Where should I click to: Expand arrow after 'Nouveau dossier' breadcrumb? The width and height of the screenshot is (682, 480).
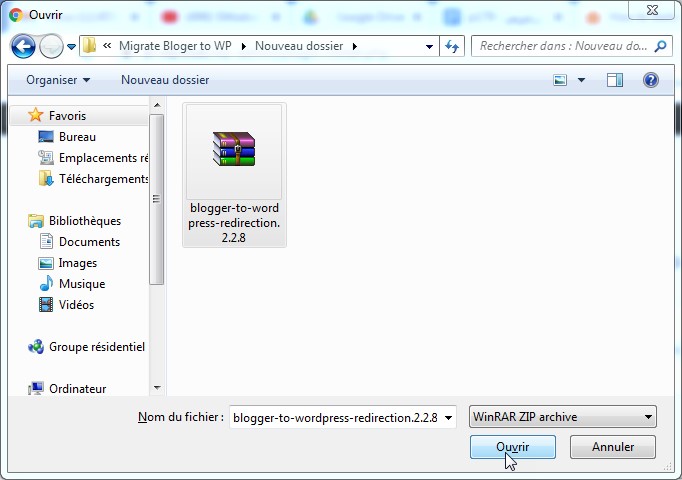(355, 46)
